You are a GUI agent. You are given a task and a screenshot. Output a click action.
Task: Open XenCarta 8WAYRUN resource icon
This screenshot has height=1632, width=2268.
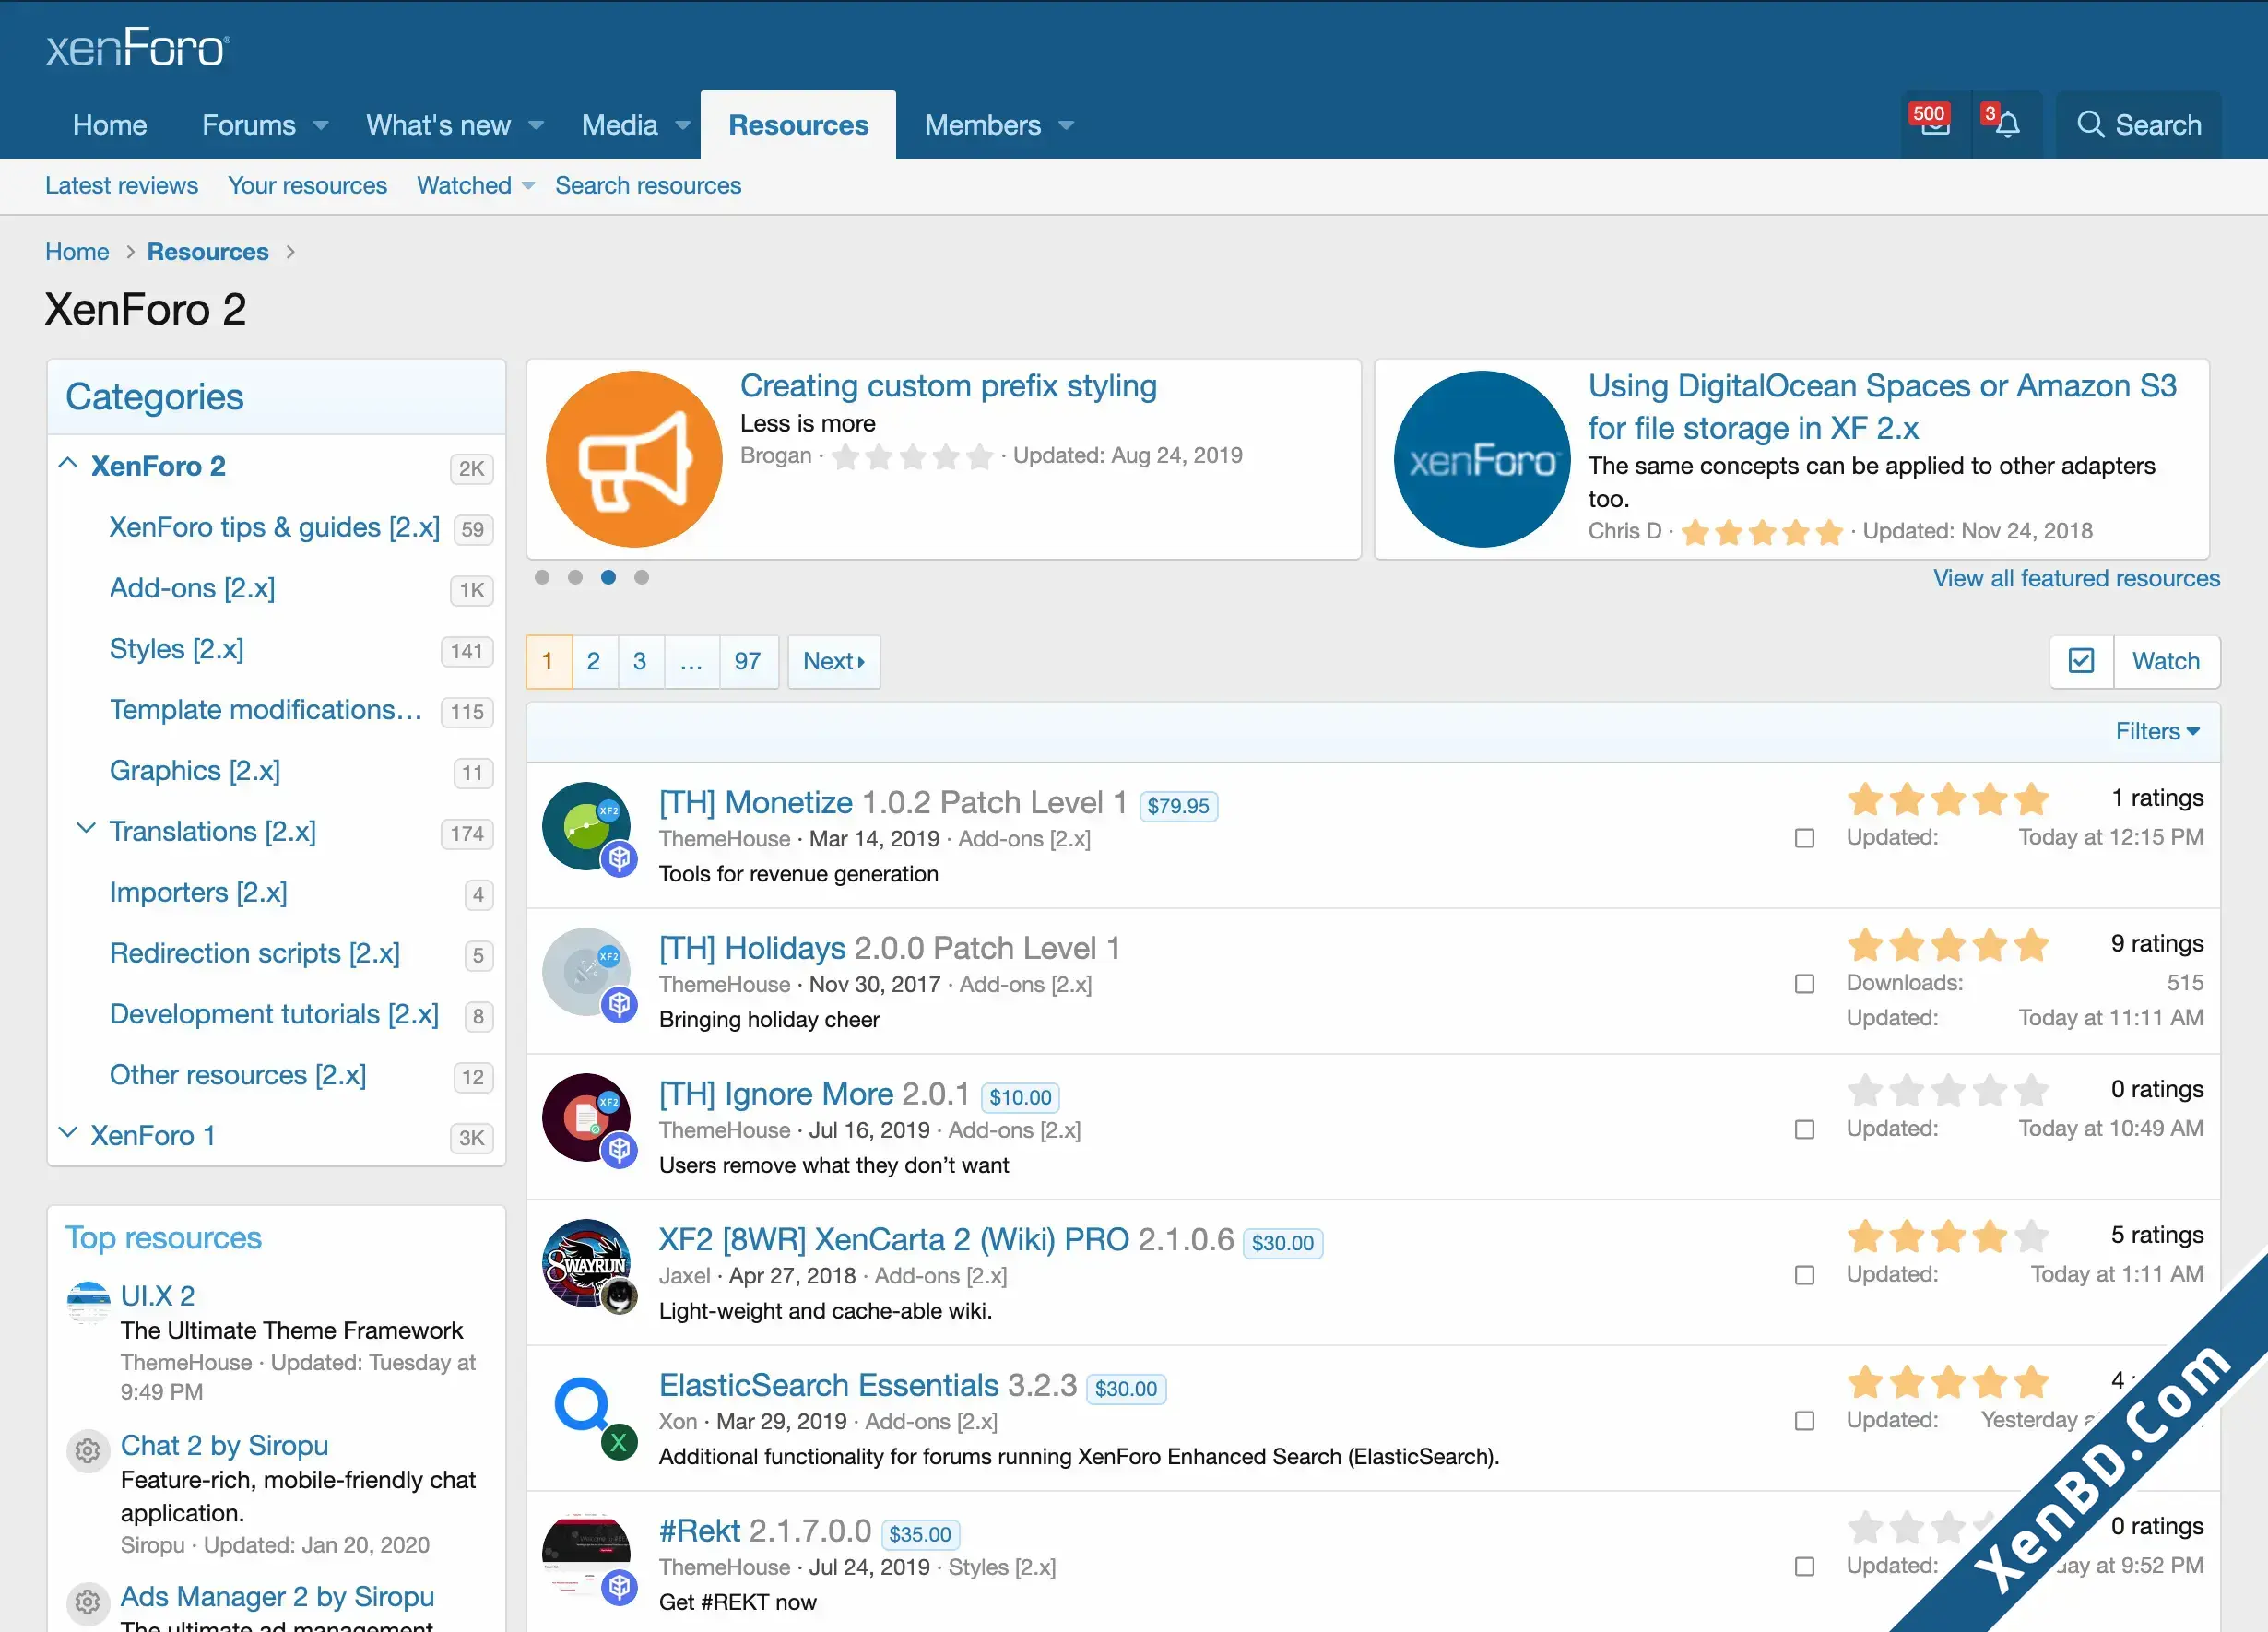click(x=586, y=1263)
